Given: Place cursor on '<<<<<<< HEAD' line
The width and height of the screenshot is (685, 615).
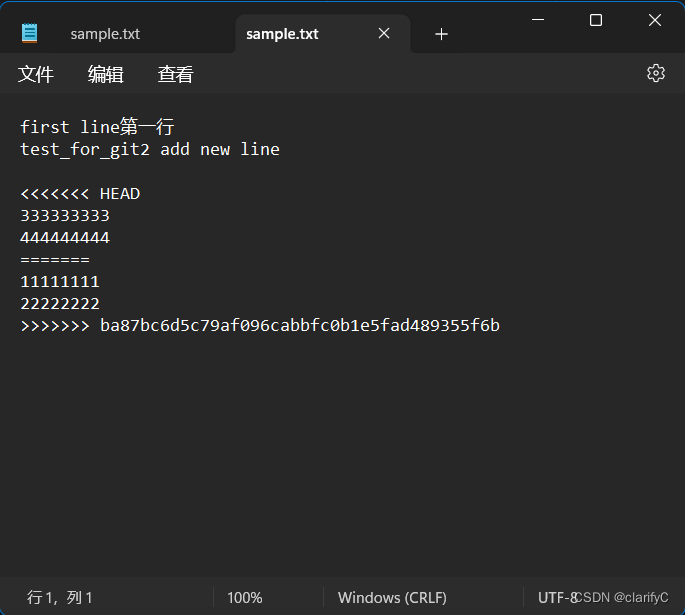Looking at the screenshot, I should click(x=80, y=193).
